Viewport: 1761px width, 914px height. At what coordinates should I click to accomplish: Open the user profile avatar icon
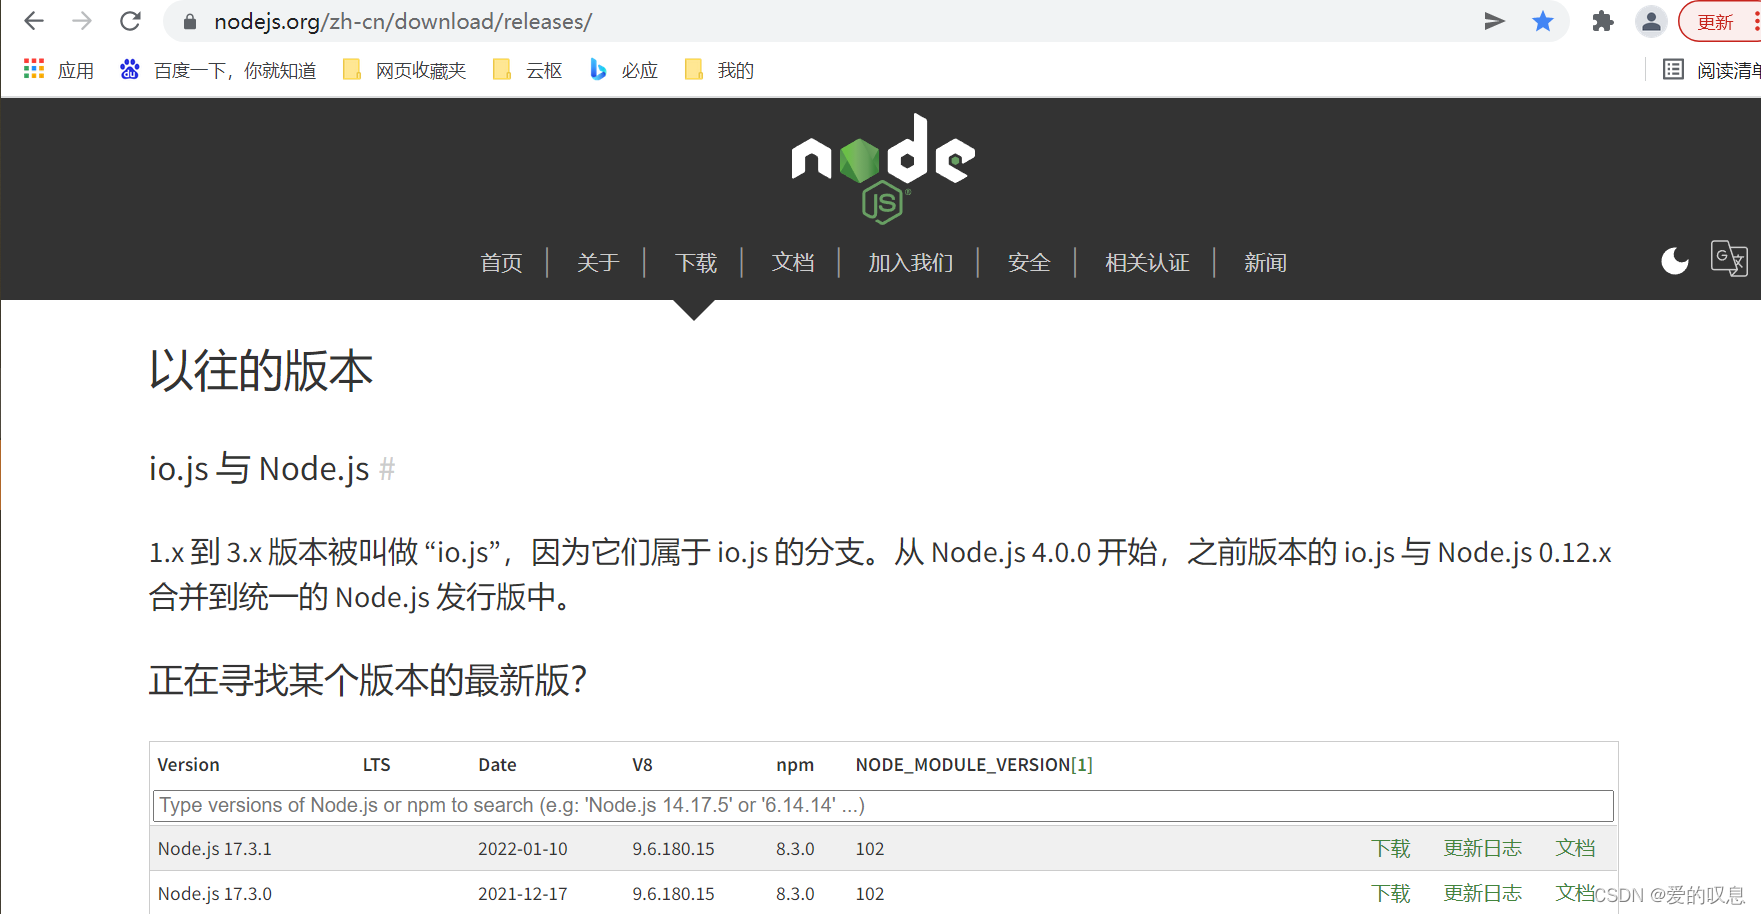(x=1651, y=21)
